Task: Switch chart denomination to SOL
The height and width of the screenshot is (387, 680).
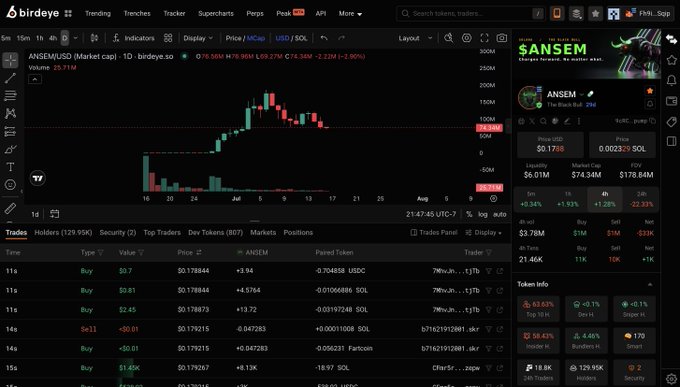Action: [x=301, y=38]
